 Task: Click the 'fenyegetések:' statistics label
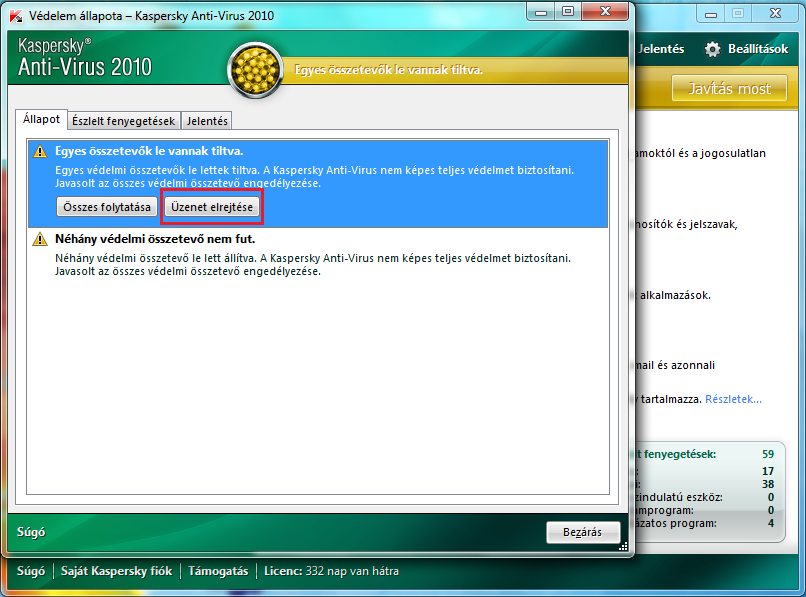[x=680, y=455]
